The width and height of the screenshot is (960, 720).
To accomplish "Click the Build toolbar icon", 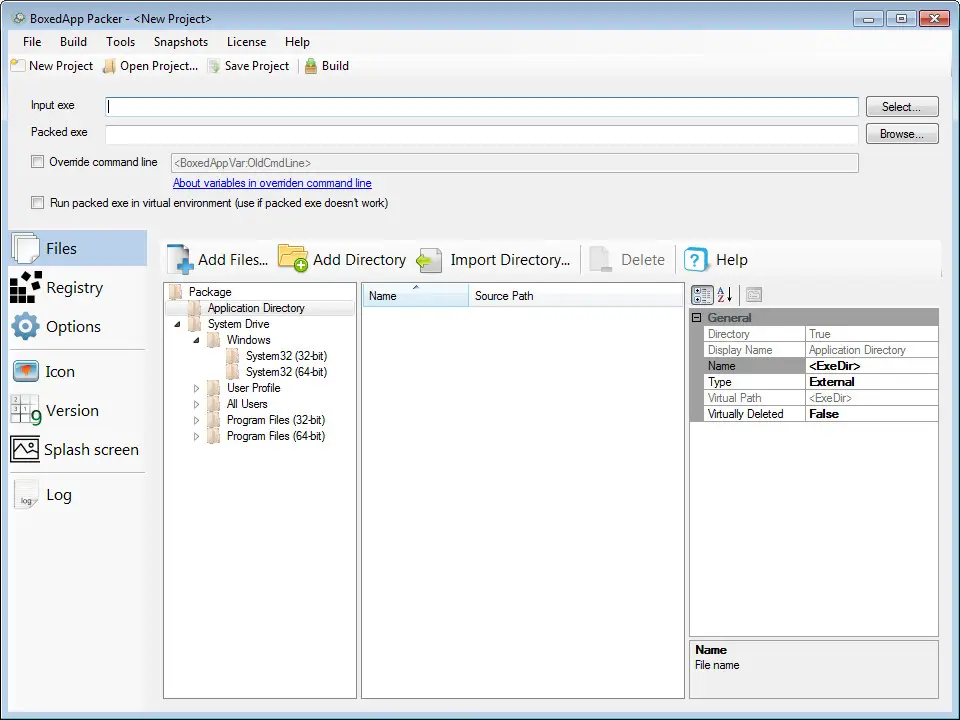I will tap(311, 66).
